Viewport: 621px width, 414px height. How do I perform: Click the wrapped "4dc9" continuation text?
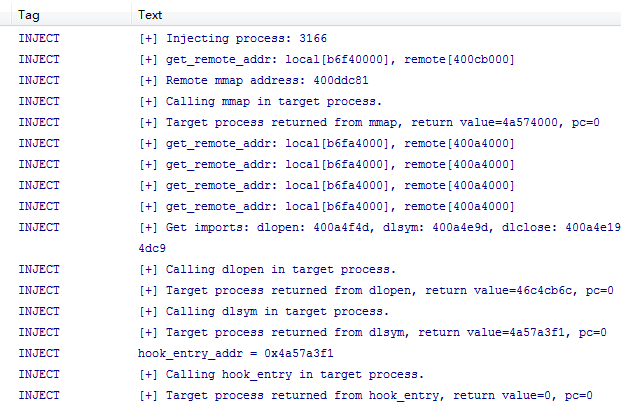click(x=154, y=247)
